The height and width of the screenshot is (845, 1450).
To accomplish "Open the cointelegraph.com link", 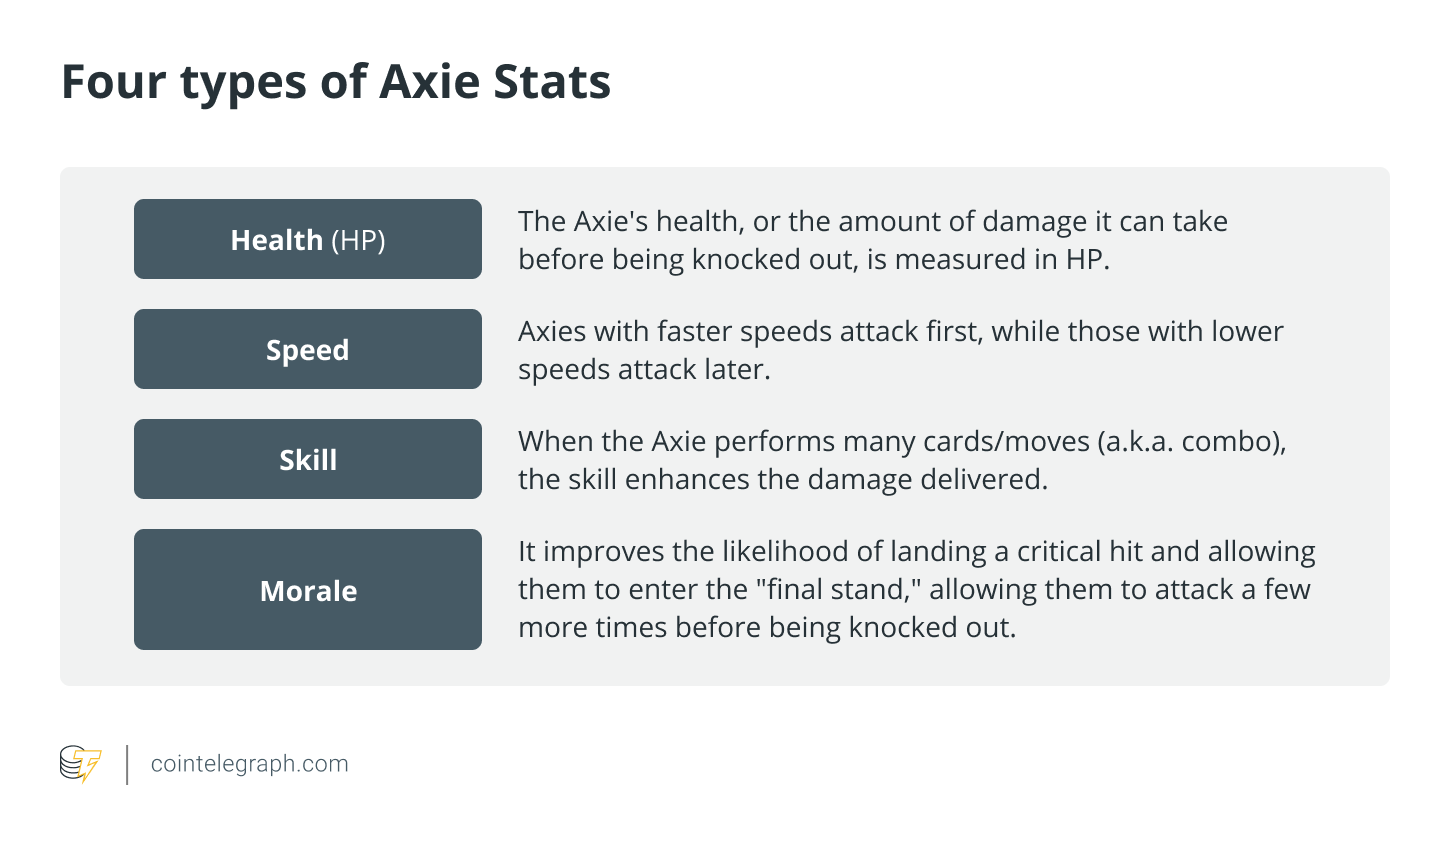I will coord(249,764).
